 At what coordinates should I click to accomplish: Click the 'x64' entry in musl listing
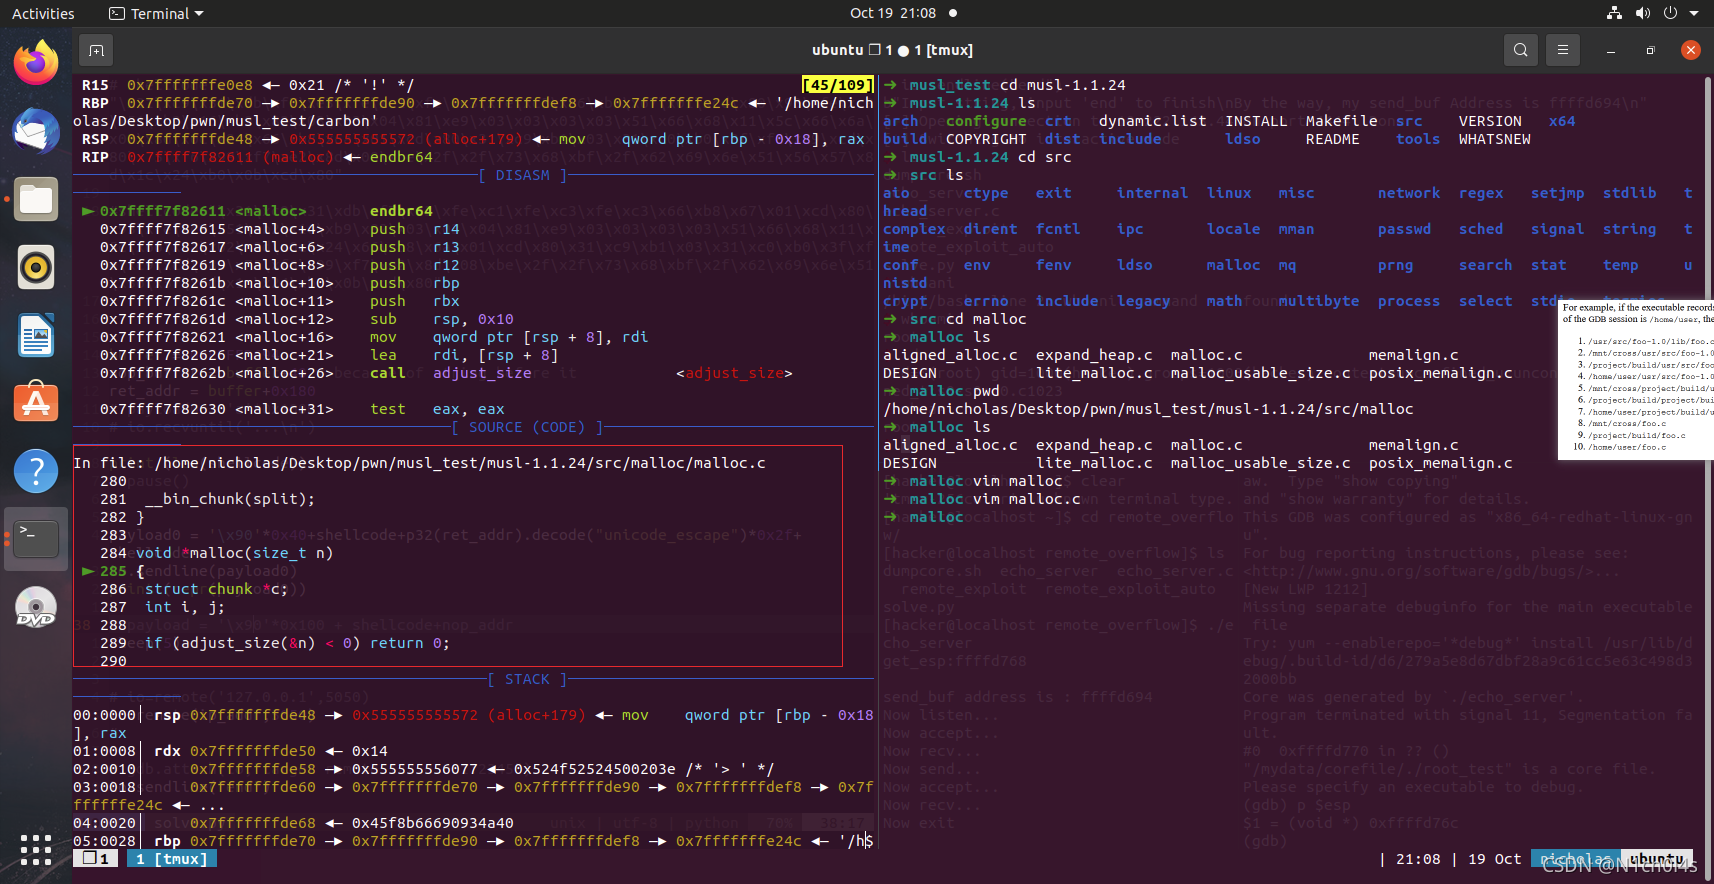pyautogui.click(x=1561, y=121)
